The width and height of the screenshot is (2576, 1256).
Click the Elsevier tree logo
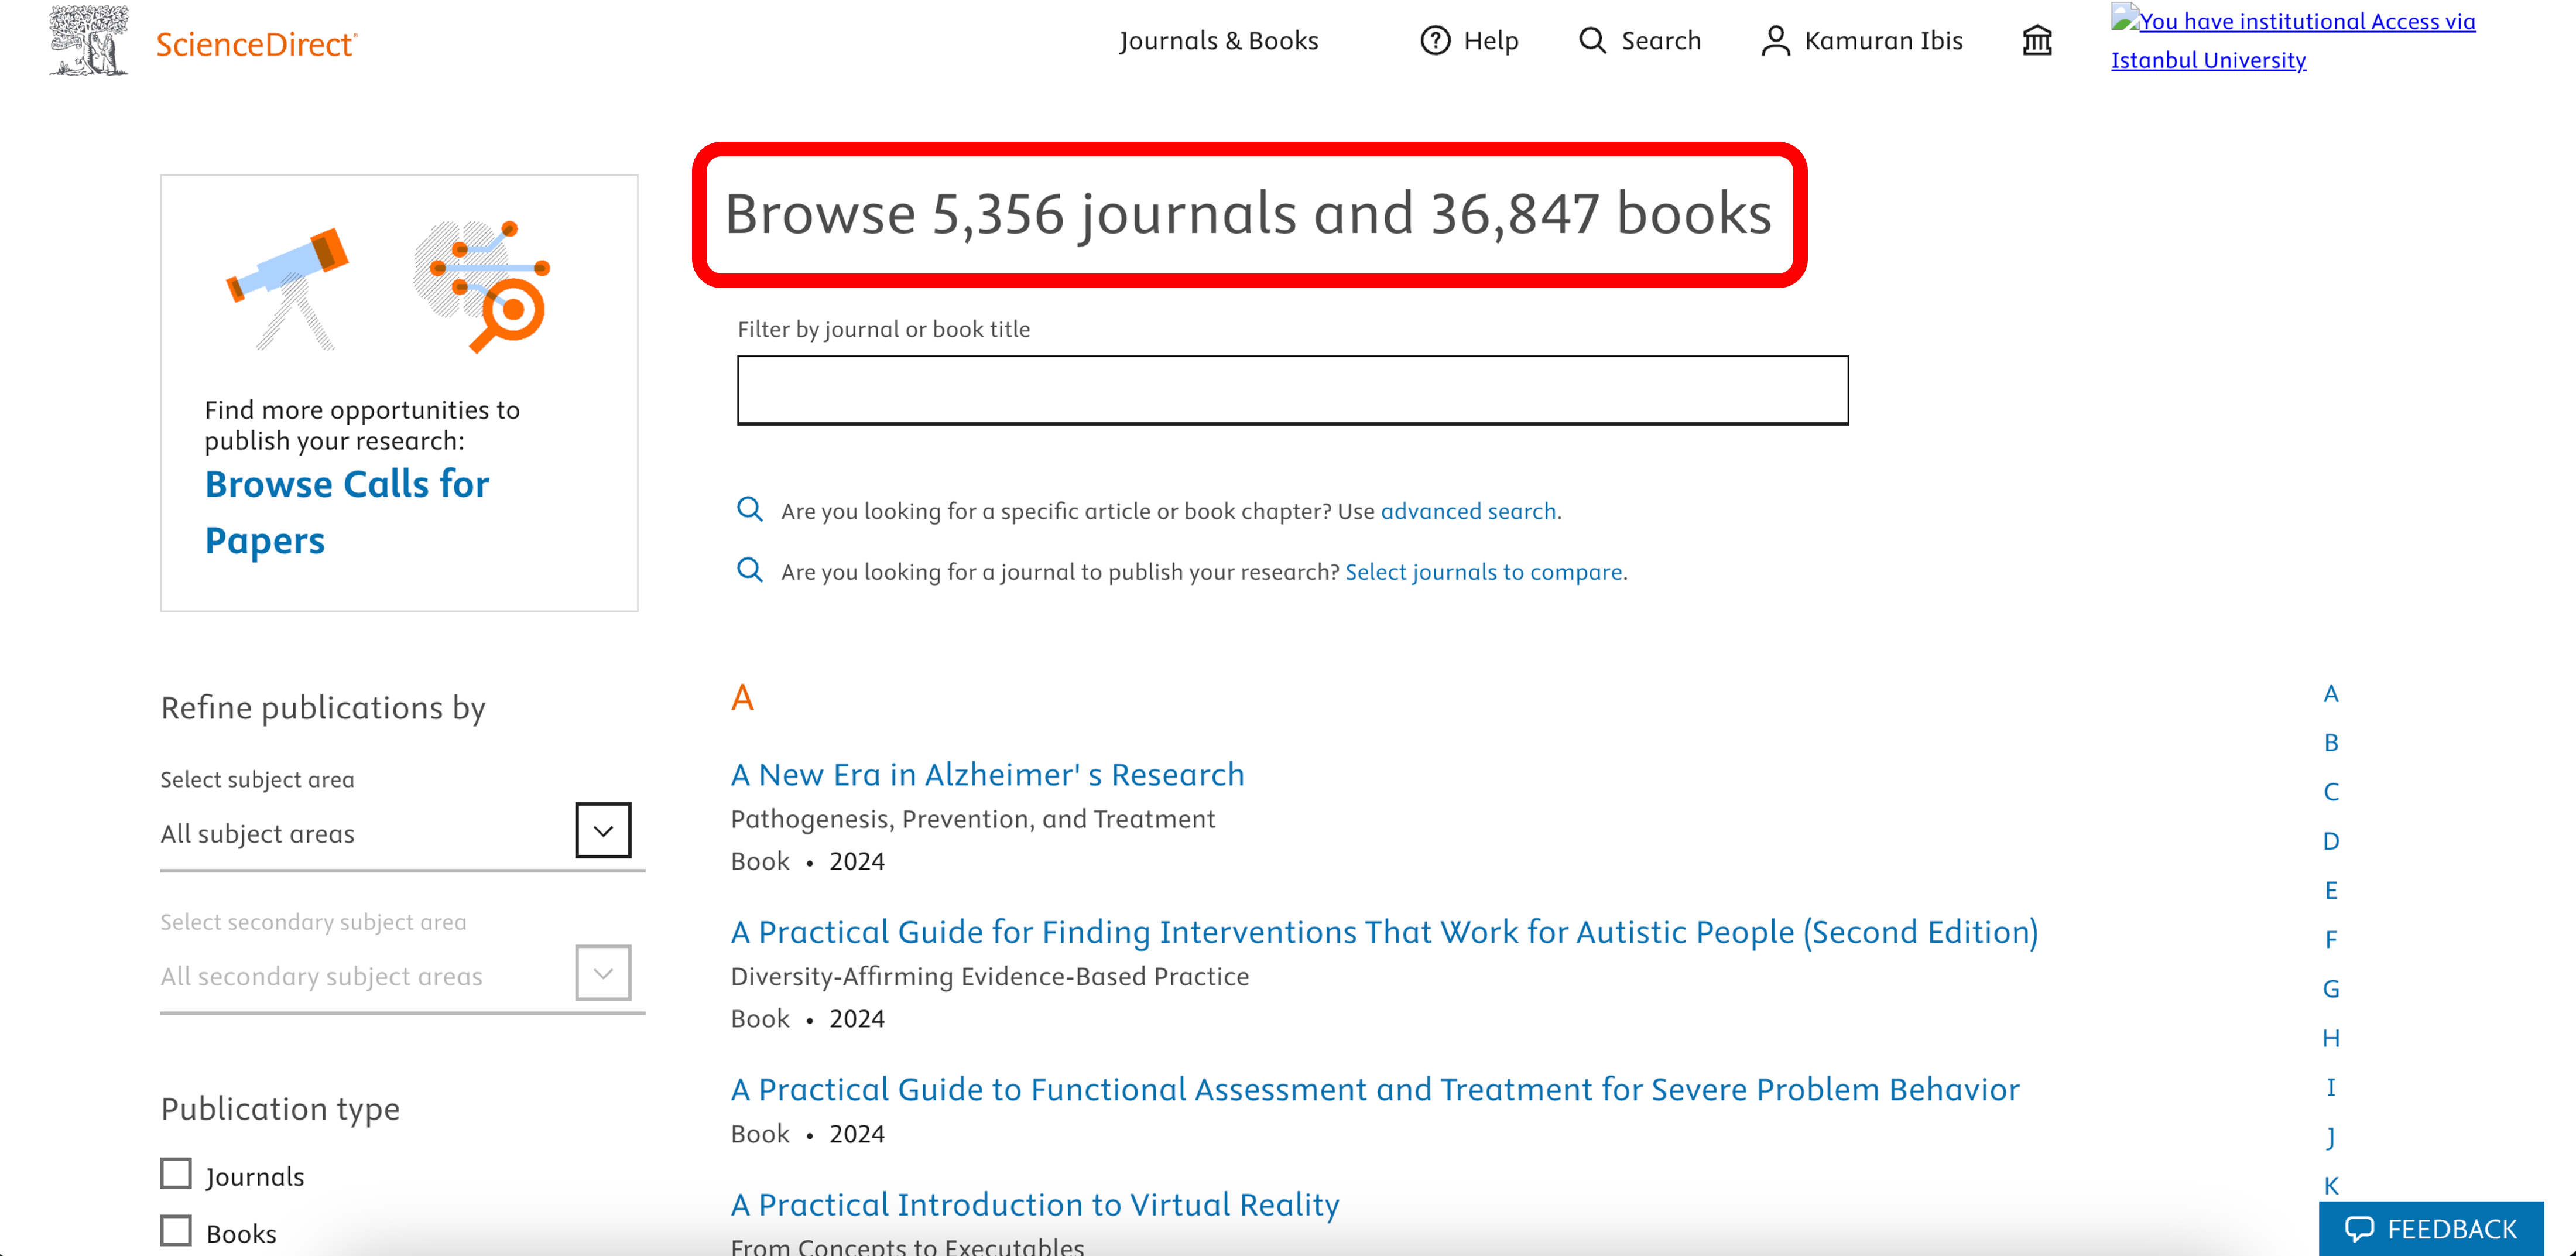(89, 40)
